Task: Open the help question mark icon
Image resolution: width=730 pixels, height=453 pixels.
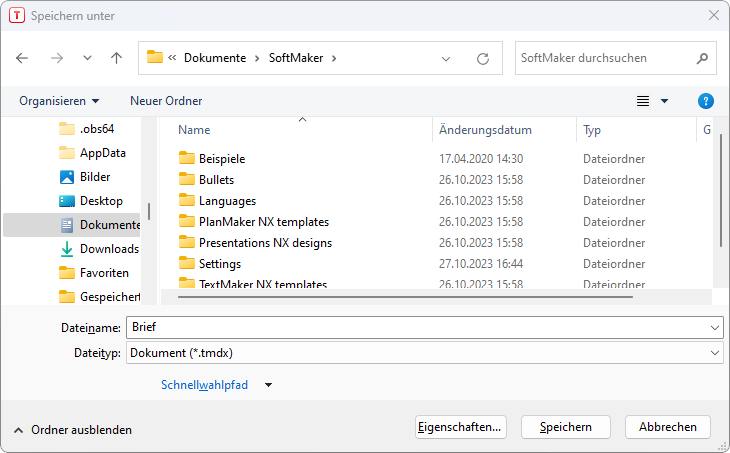Action: click(x=705, y=101)
